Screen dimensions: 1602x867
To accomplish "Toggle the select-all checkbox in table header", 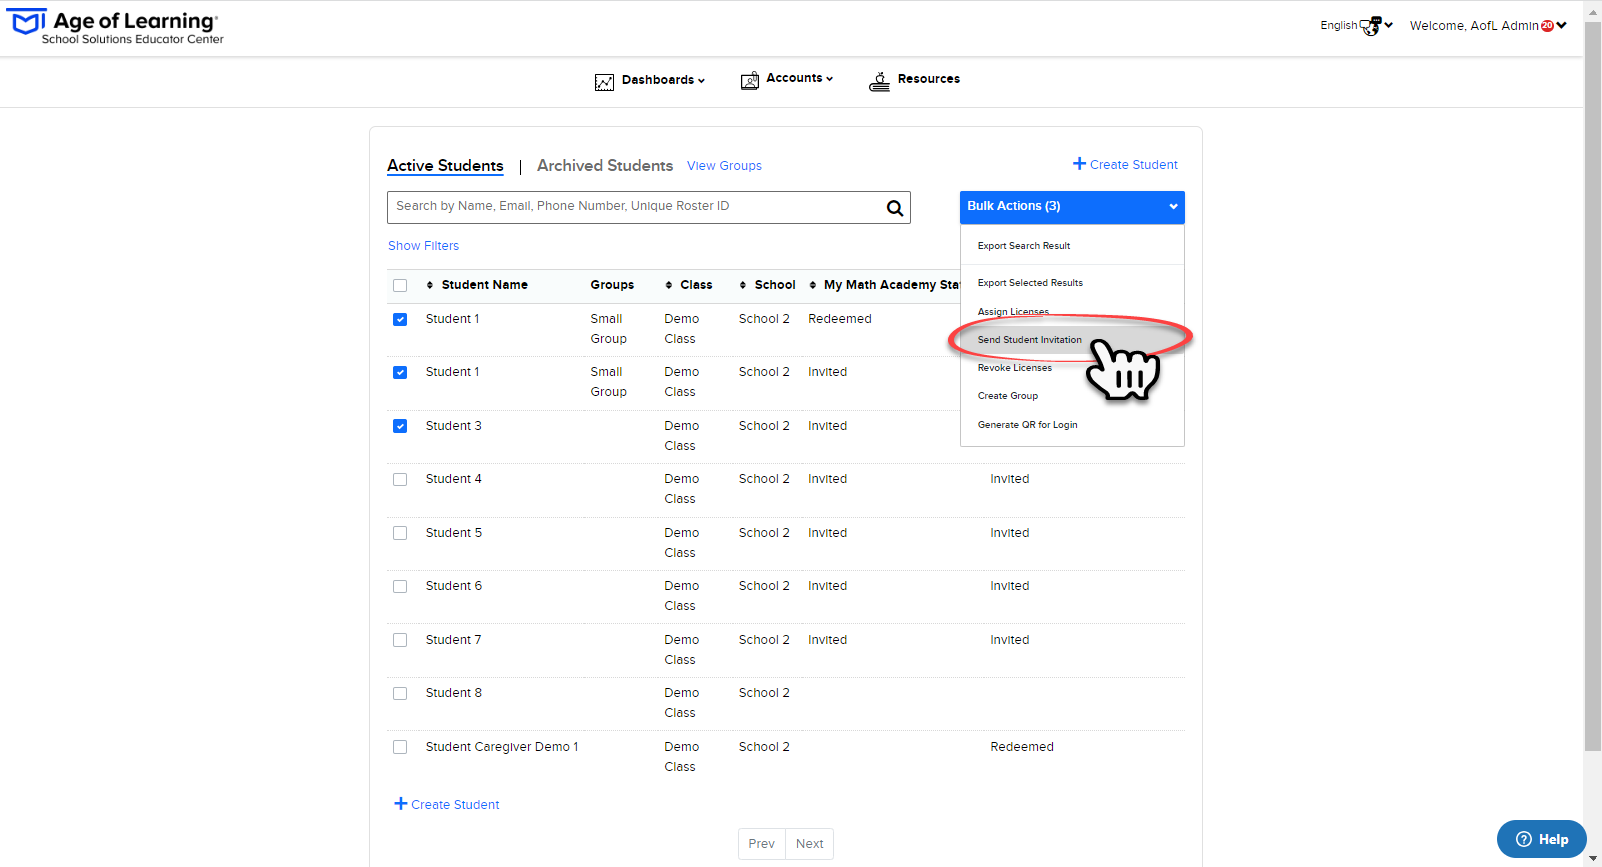I will click(x=400, y=285).
